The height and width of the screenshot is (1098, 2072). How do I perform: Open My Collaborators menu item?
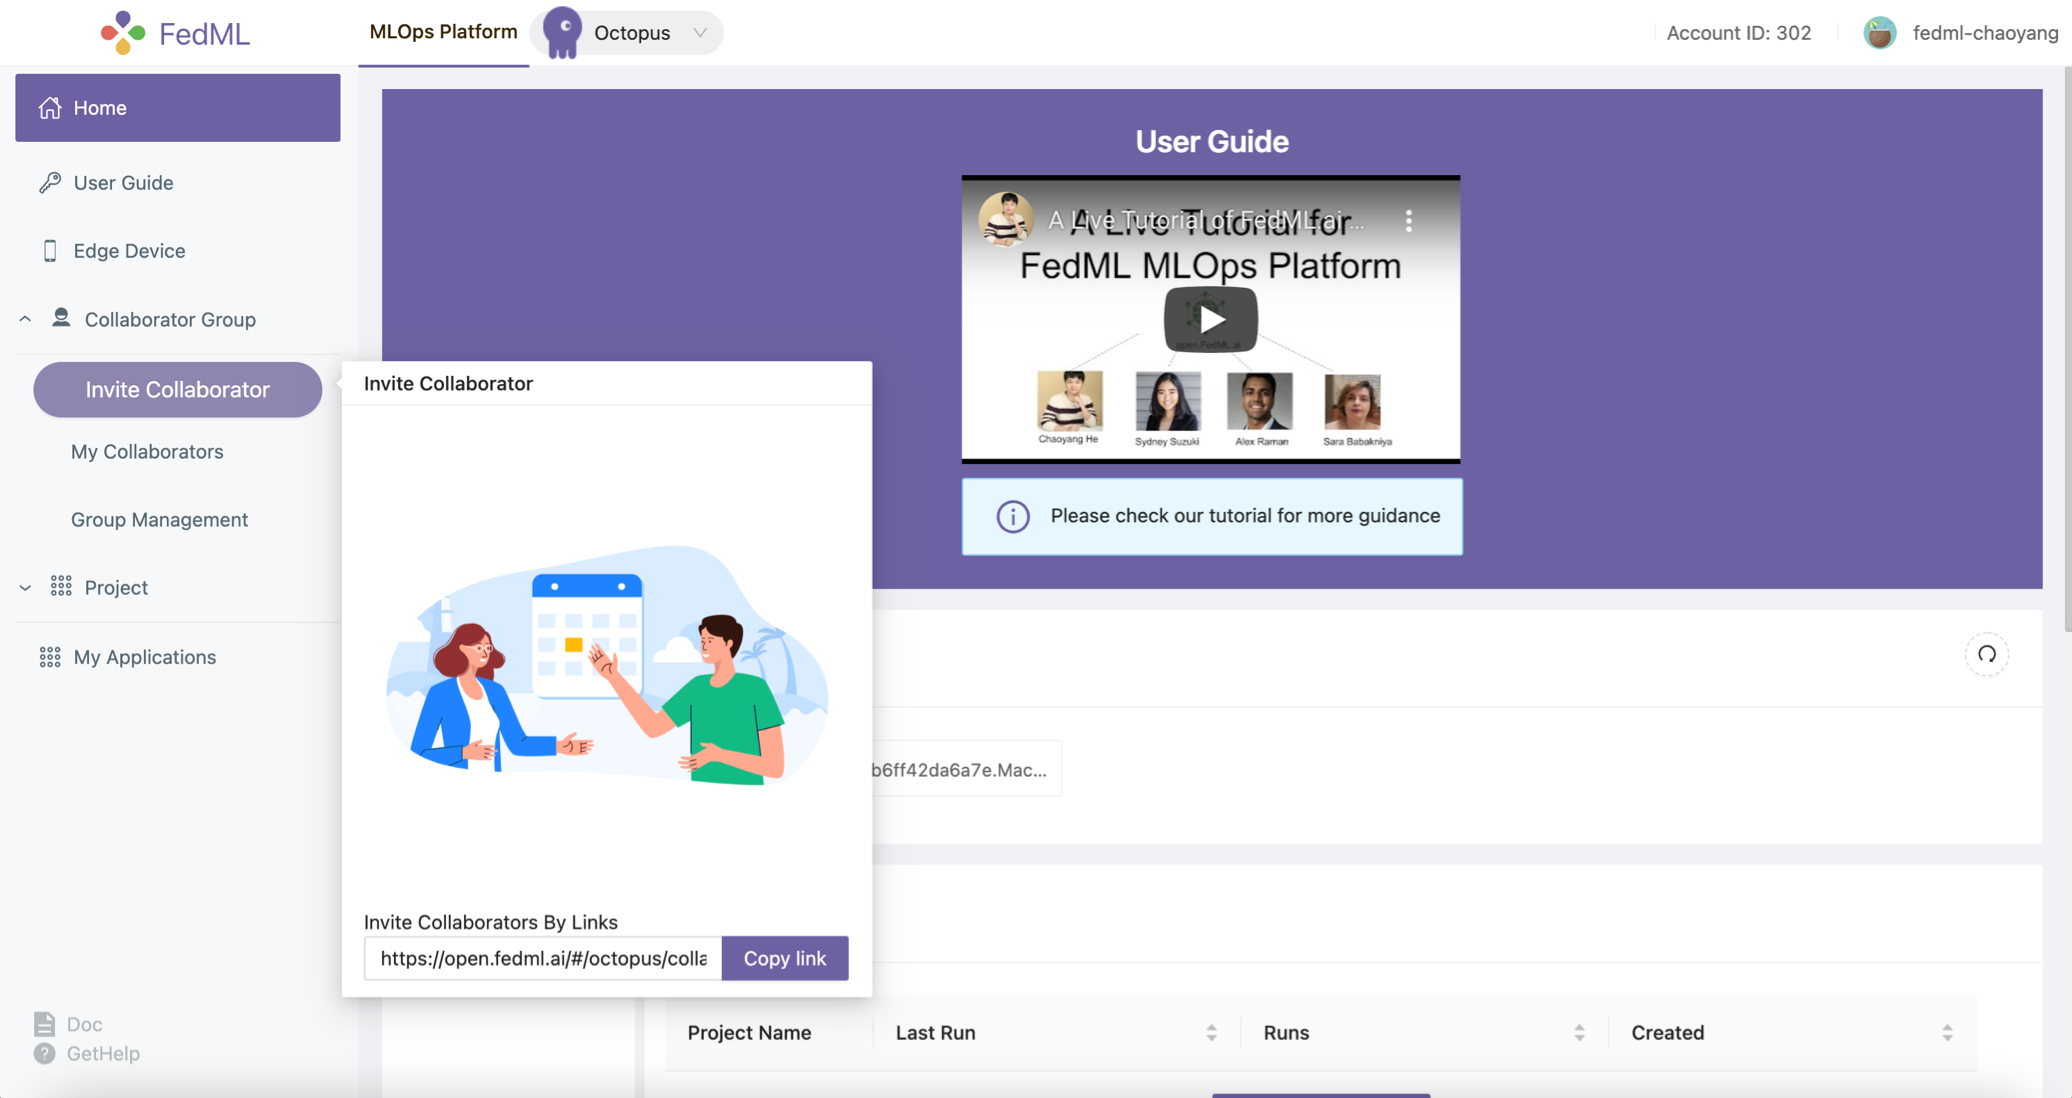click(147, 452)
